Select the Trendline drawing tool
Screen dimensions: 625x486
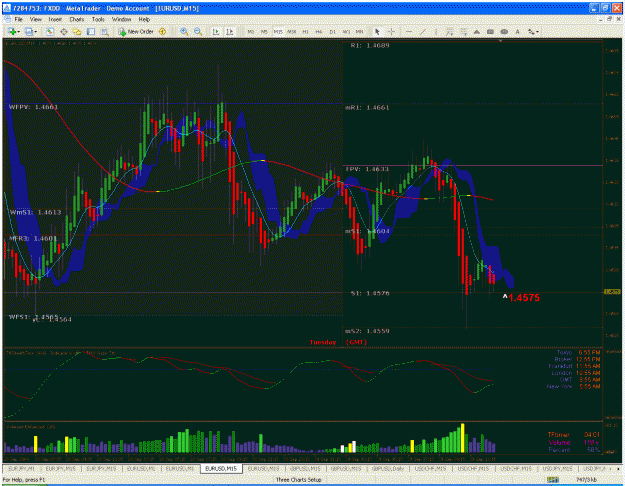pyautogui.click(x=423, y=31)
